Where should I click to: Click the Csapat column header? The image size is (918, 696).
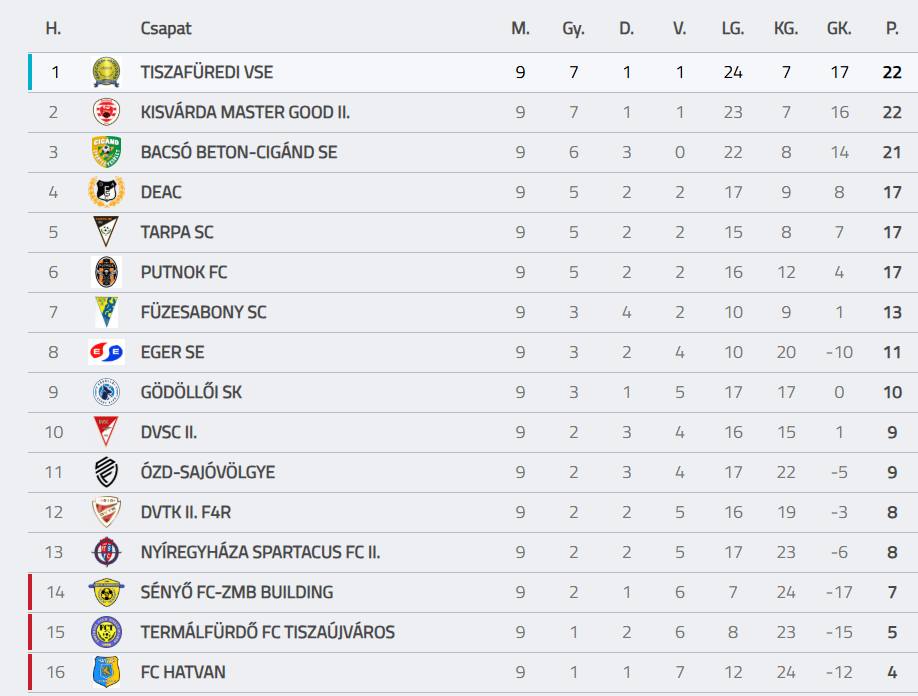(x=165, y=29)
